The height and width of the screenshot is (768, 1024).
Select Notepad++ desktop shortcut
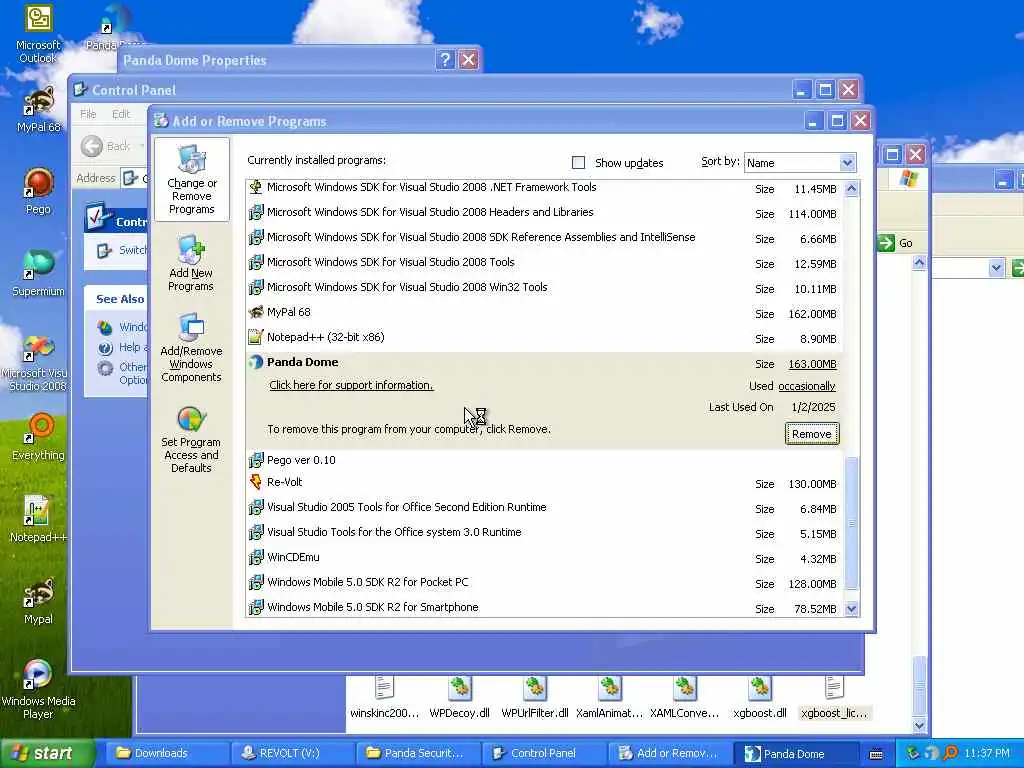37,520
